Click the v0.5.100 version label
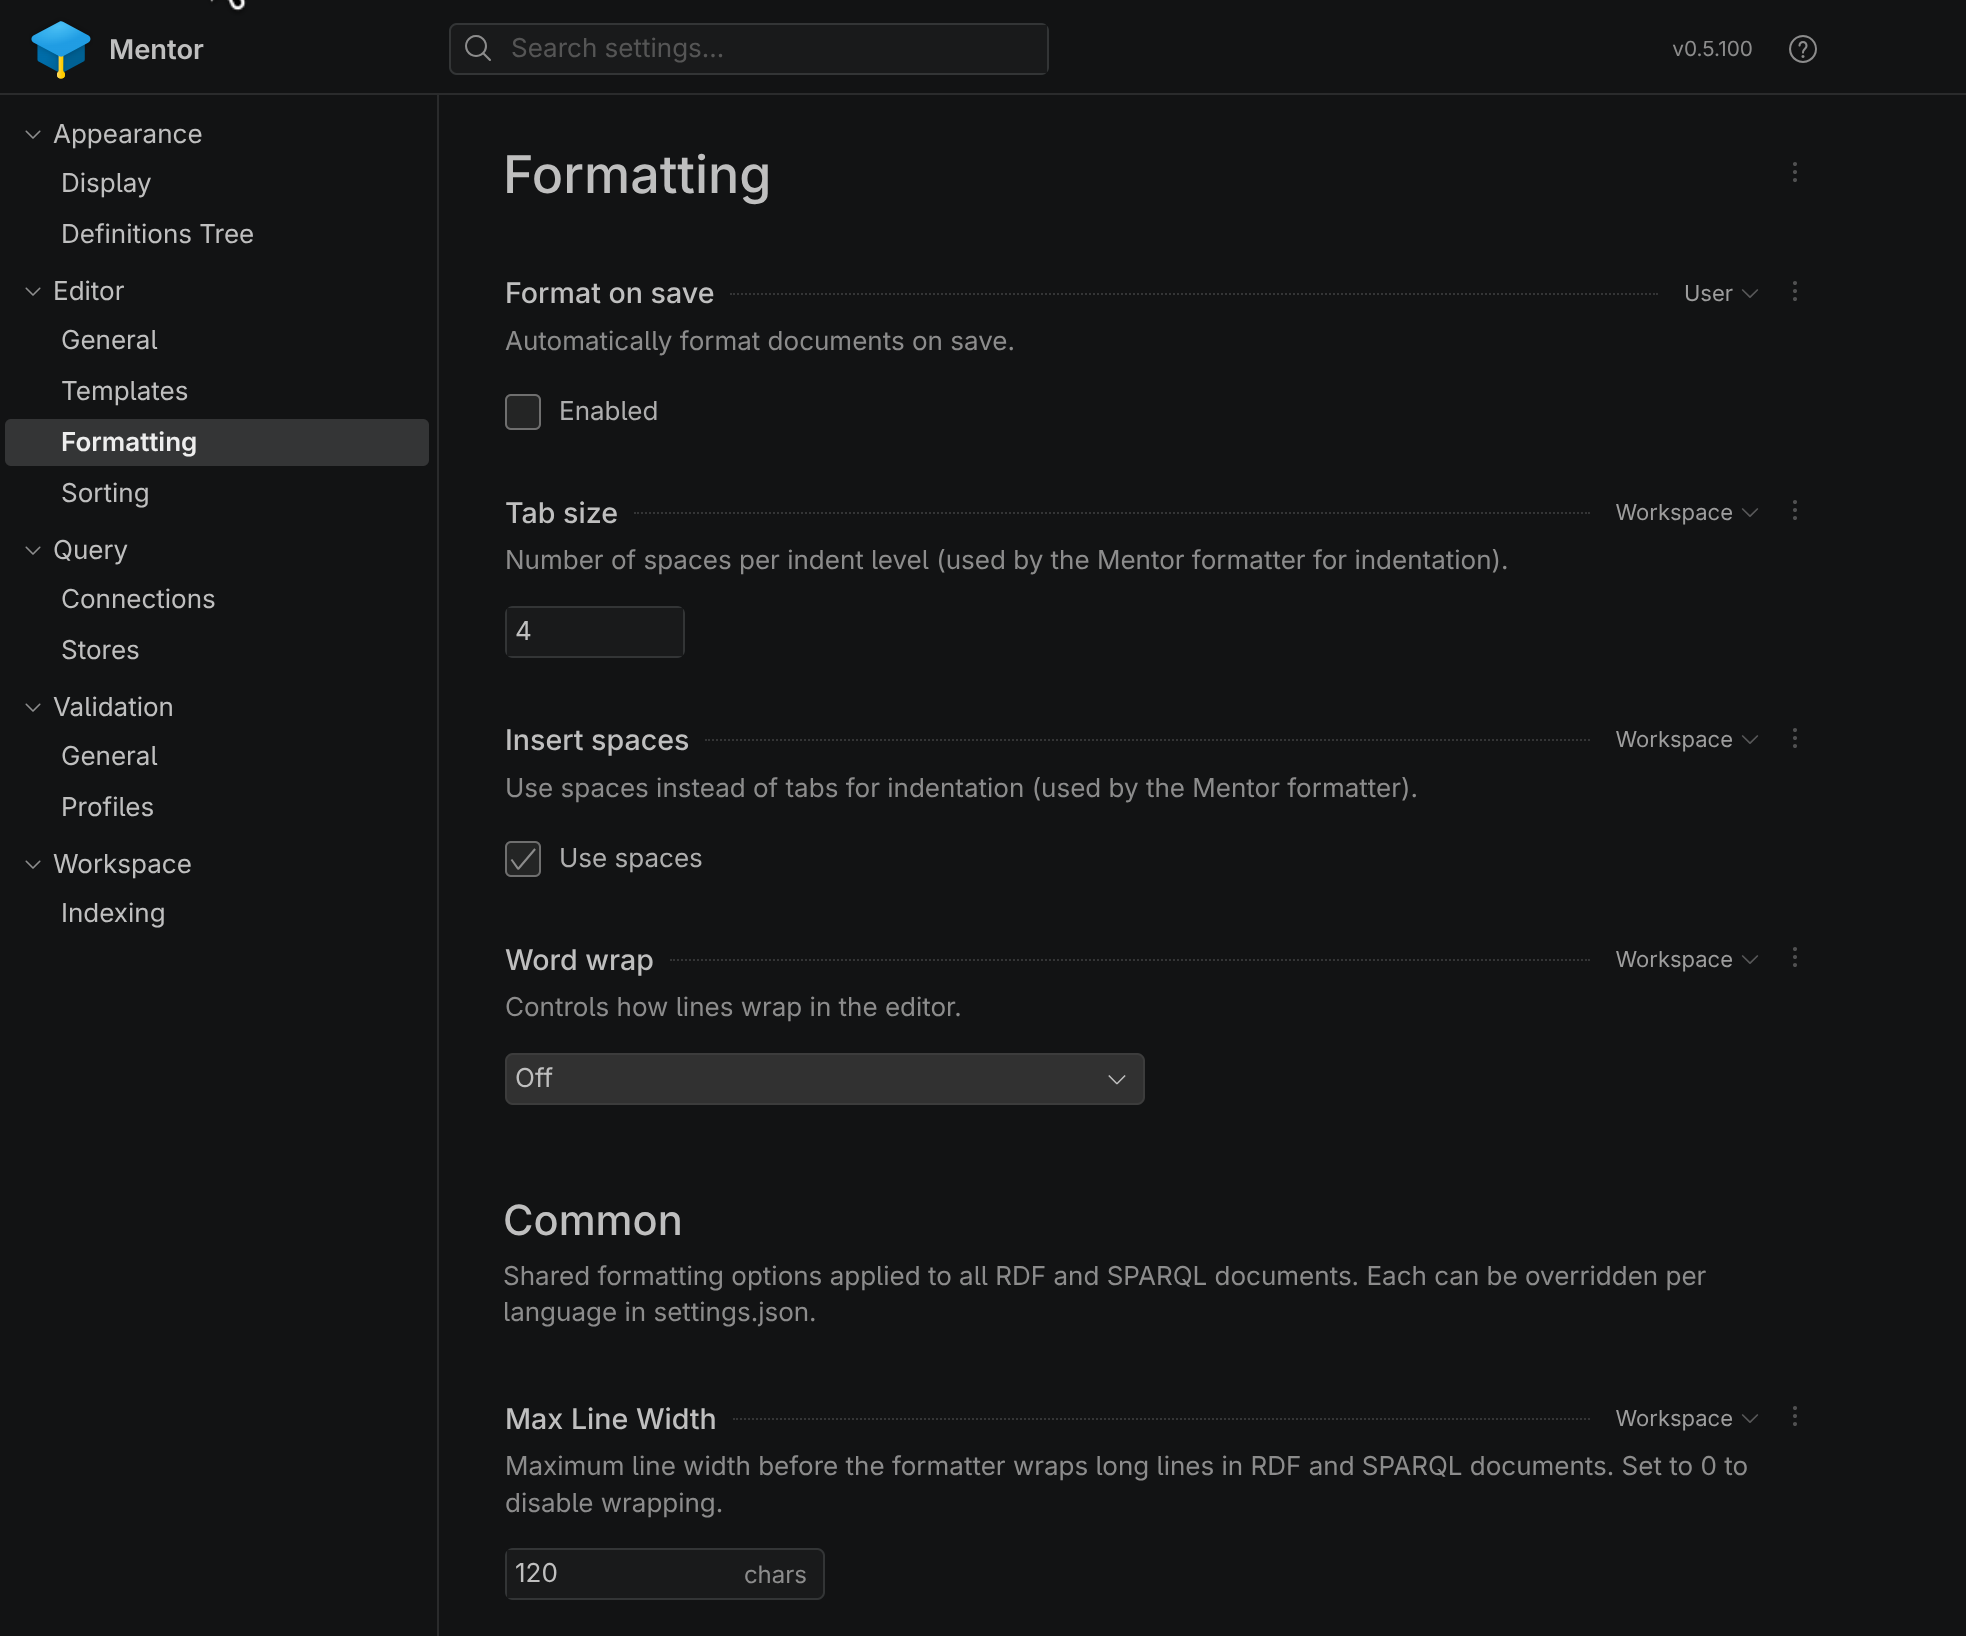 click(x=1712, y=49)
